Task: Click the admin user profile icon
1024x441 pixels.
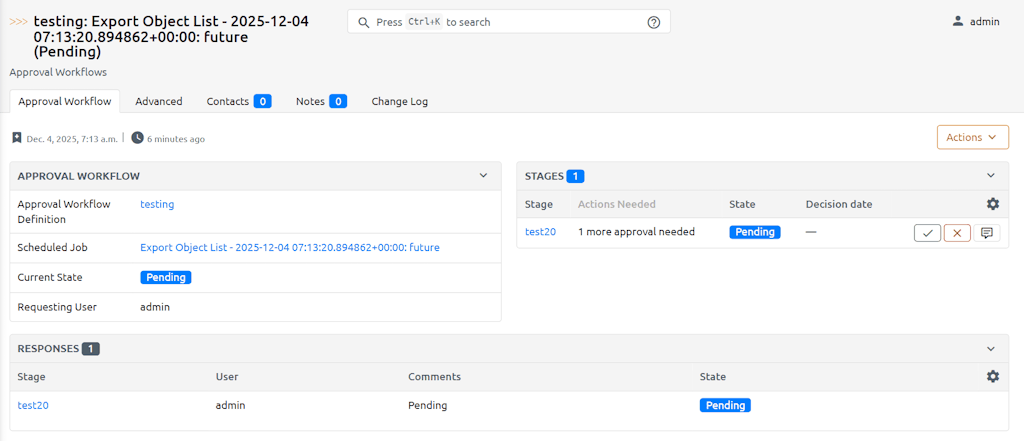Action: point(958,21)
